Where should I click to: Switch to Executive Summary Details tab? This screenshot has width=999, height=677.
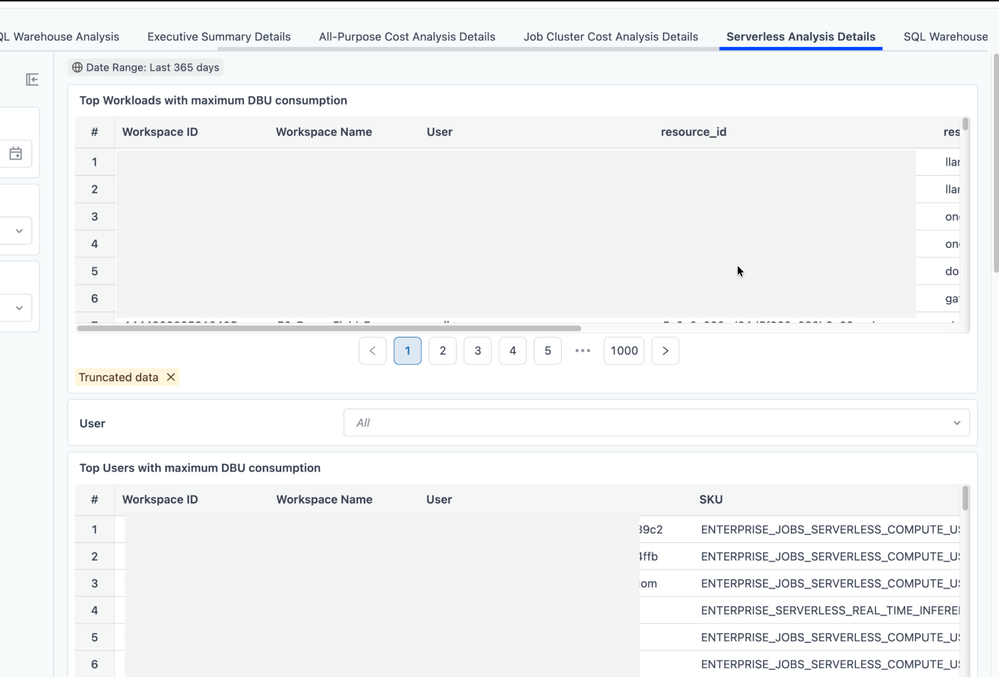(219, 37)
